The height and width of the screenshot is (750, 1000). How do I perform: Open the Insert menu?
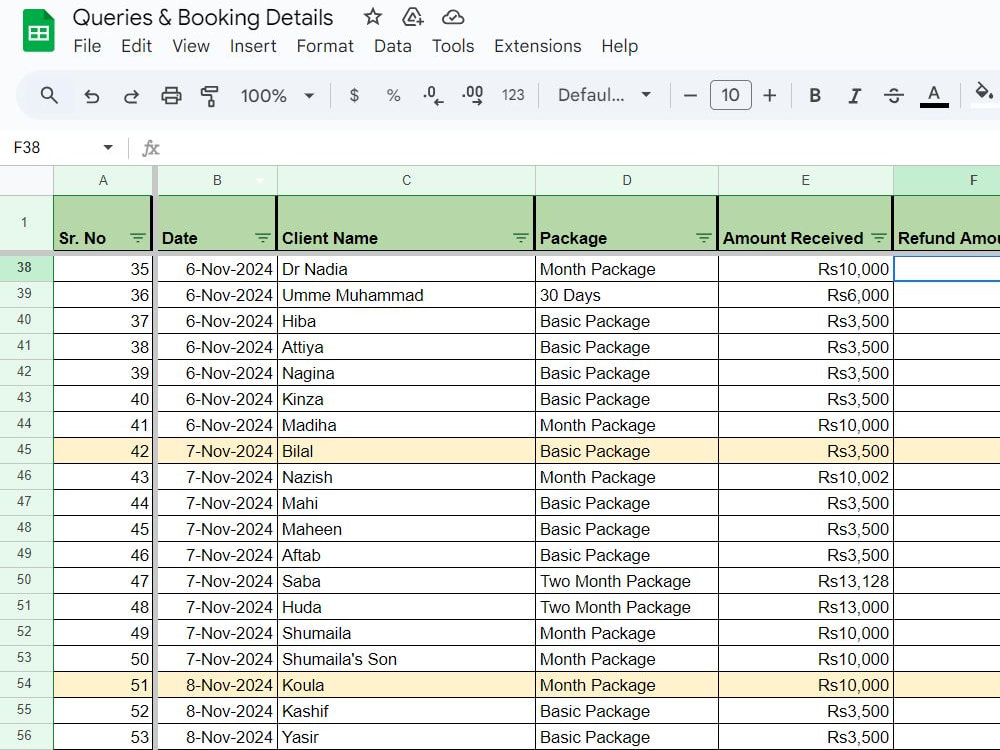pyautogui.click(x=253, y=46)
